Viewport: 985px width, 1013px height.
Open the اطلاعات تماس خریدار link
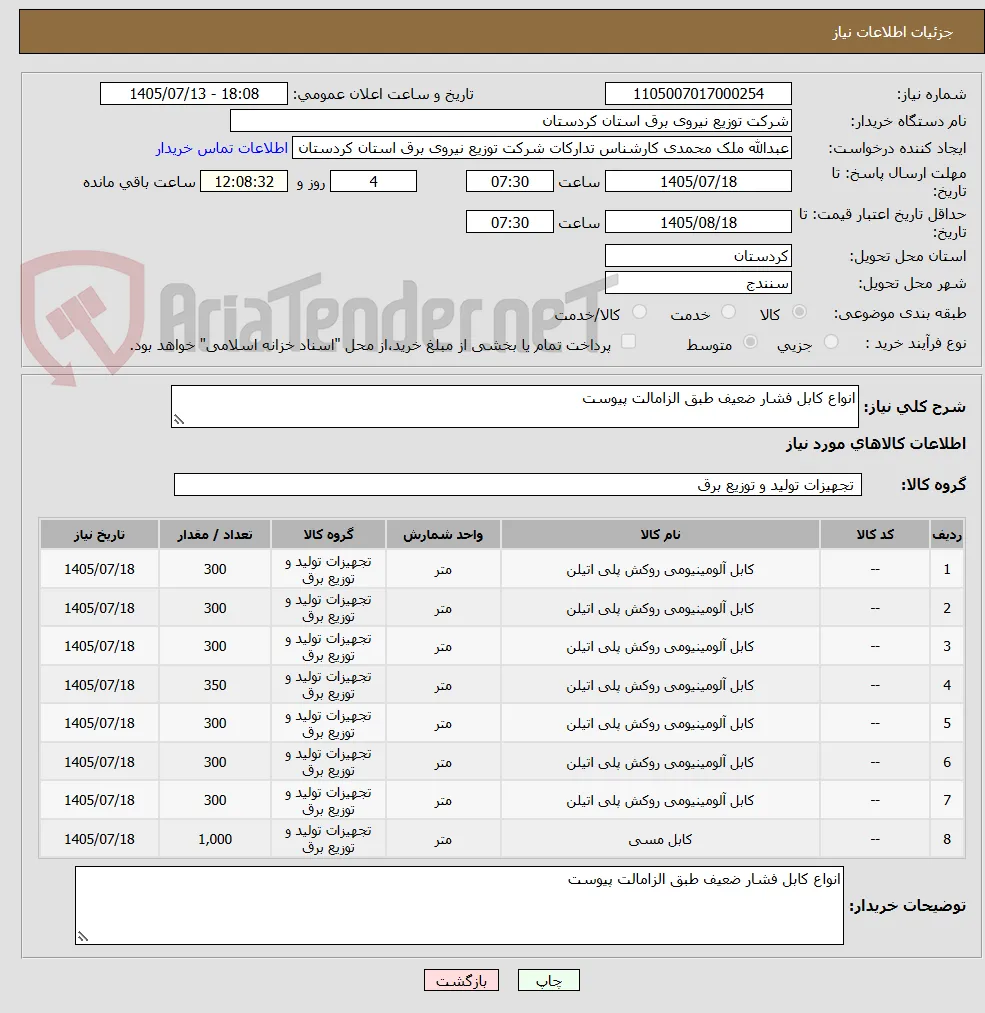222,149
